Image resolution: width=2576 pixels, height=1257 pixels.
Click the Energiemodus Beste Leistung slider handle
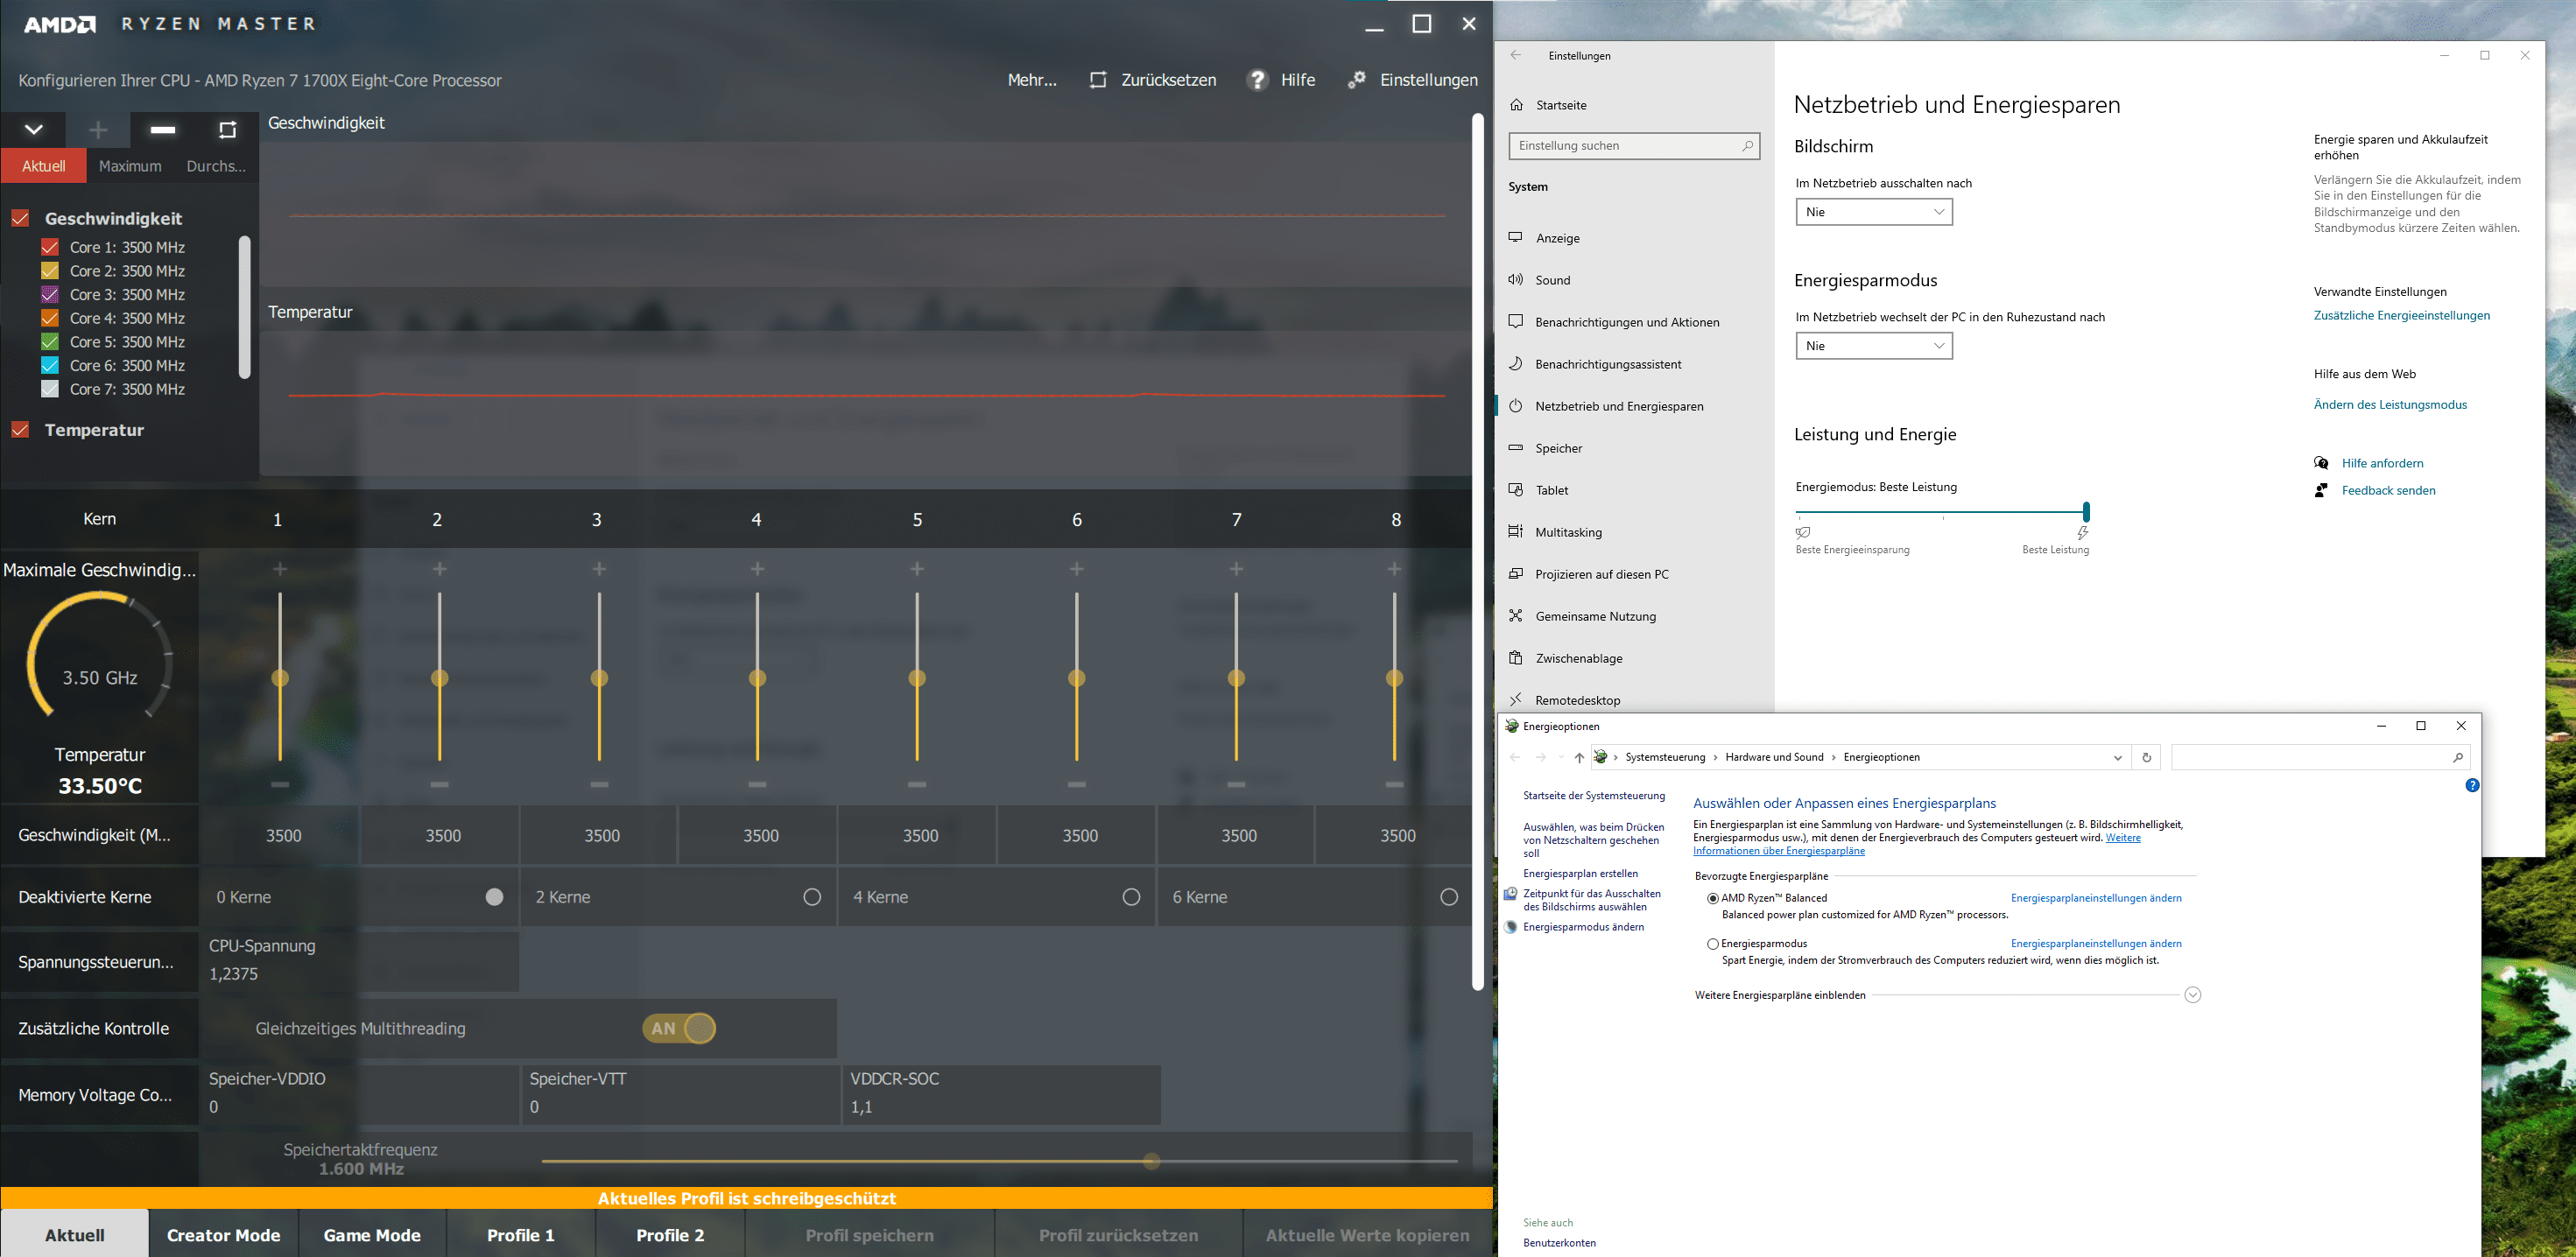click(x=2086, y=511)
